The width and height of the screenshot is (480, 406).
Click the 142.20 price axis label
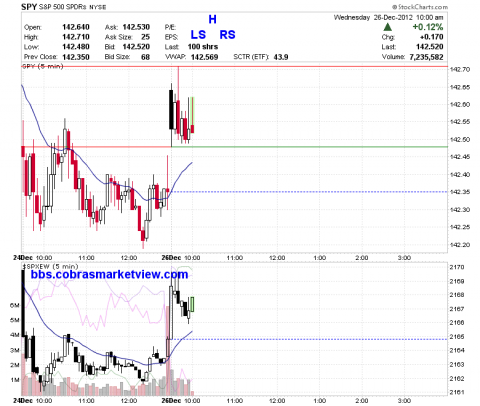tap(460, 245)
